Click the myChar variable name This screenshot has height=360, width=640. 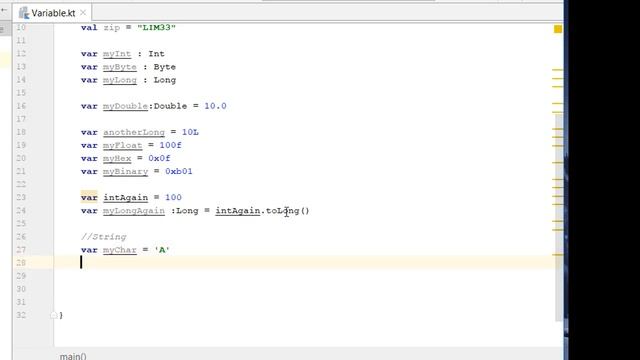tap(120, 250)
